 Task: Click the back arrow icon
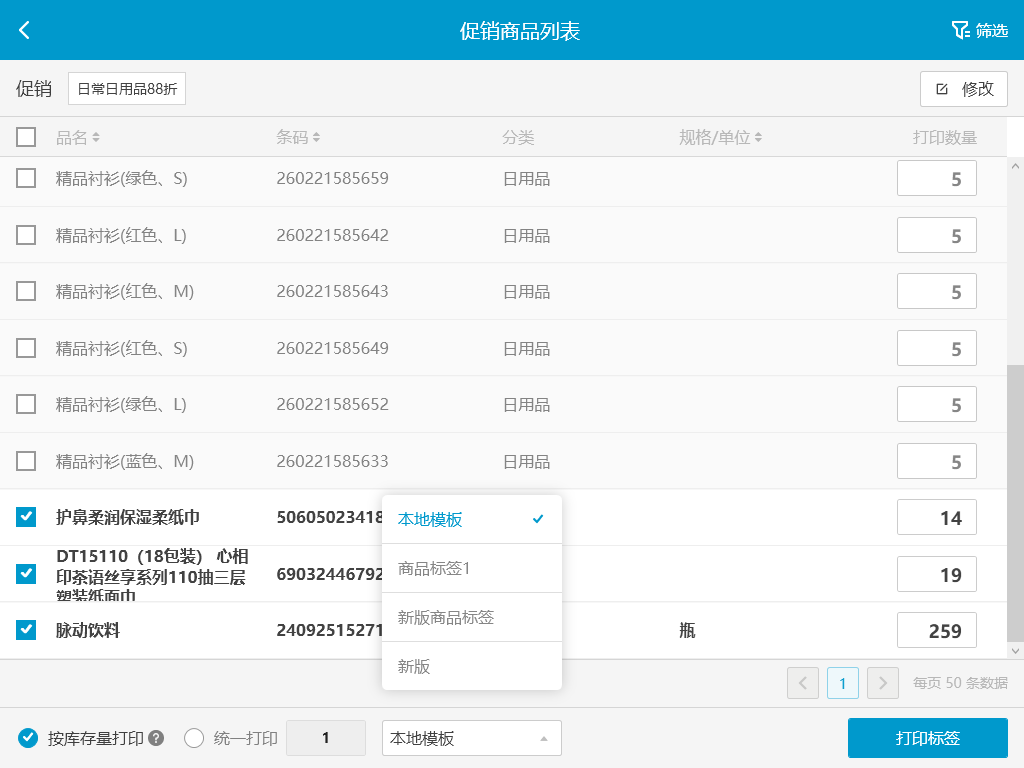coord(25,30)
